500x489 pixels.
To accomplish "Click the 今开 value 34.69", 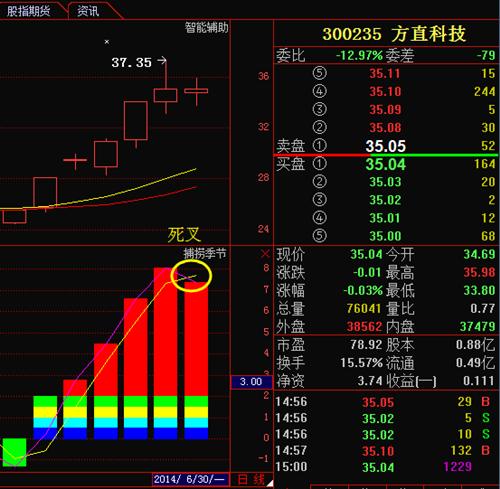I will tap(479, 254).
